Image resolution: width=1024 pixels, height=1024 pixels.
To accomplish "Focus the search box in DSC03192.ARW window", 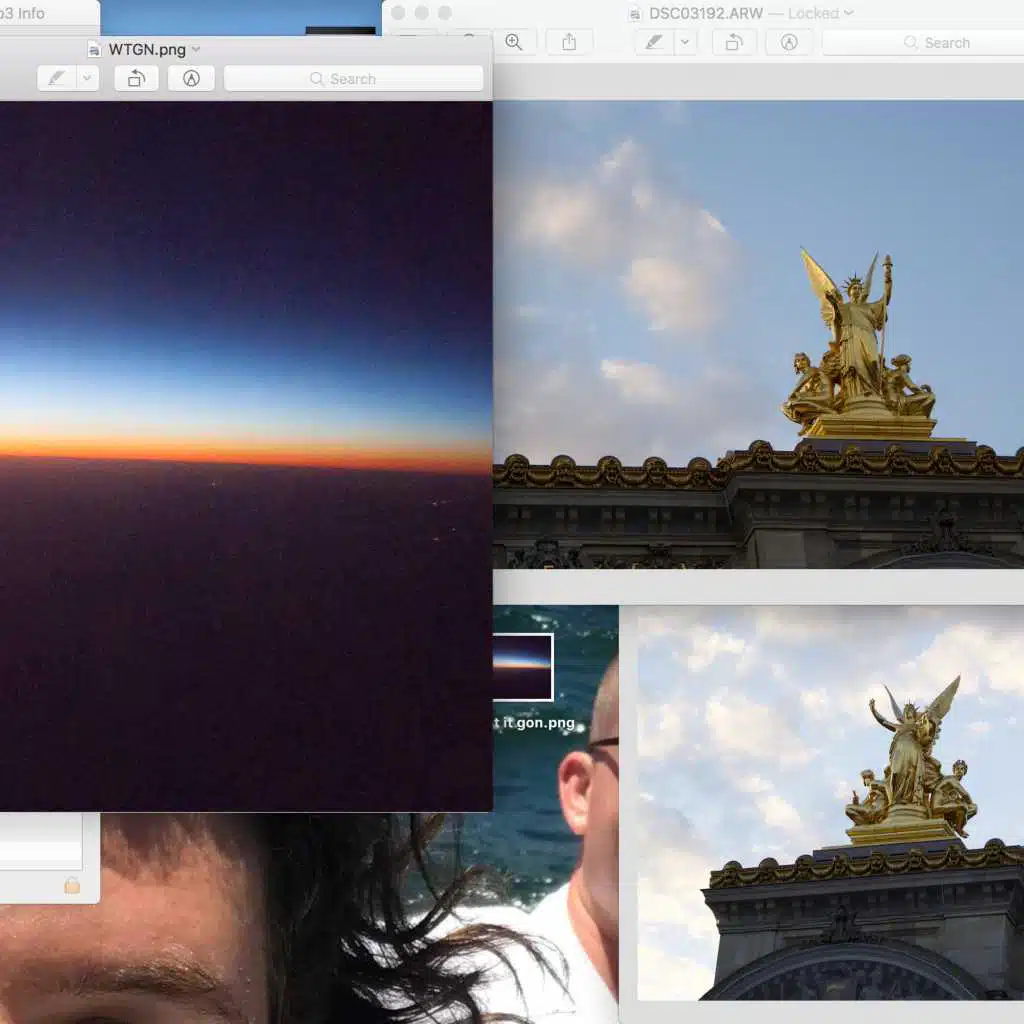I will pos(920,43).
